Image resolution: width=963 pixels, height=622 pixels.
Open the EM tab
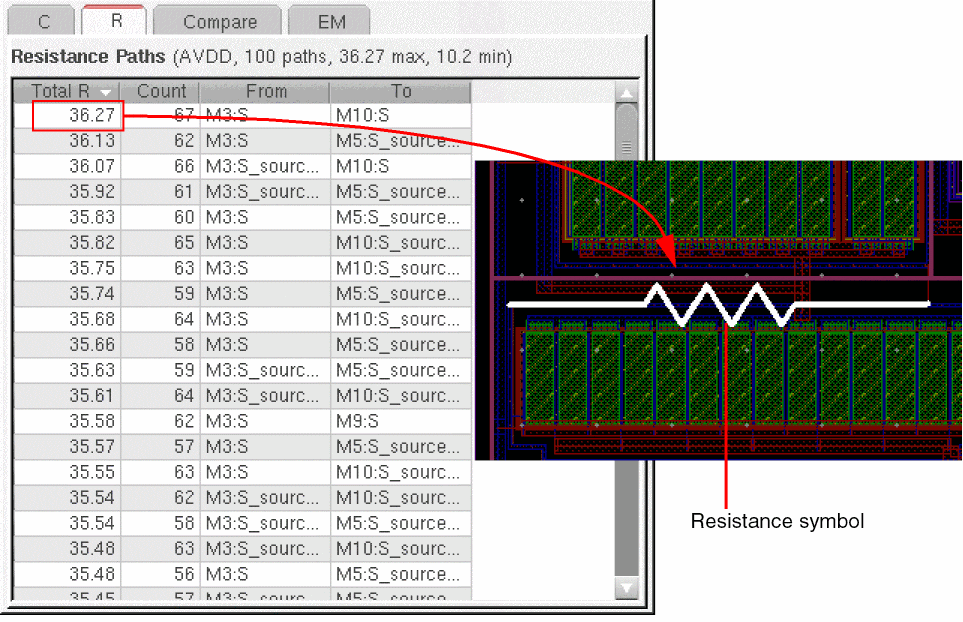click(x=330, y=21)
